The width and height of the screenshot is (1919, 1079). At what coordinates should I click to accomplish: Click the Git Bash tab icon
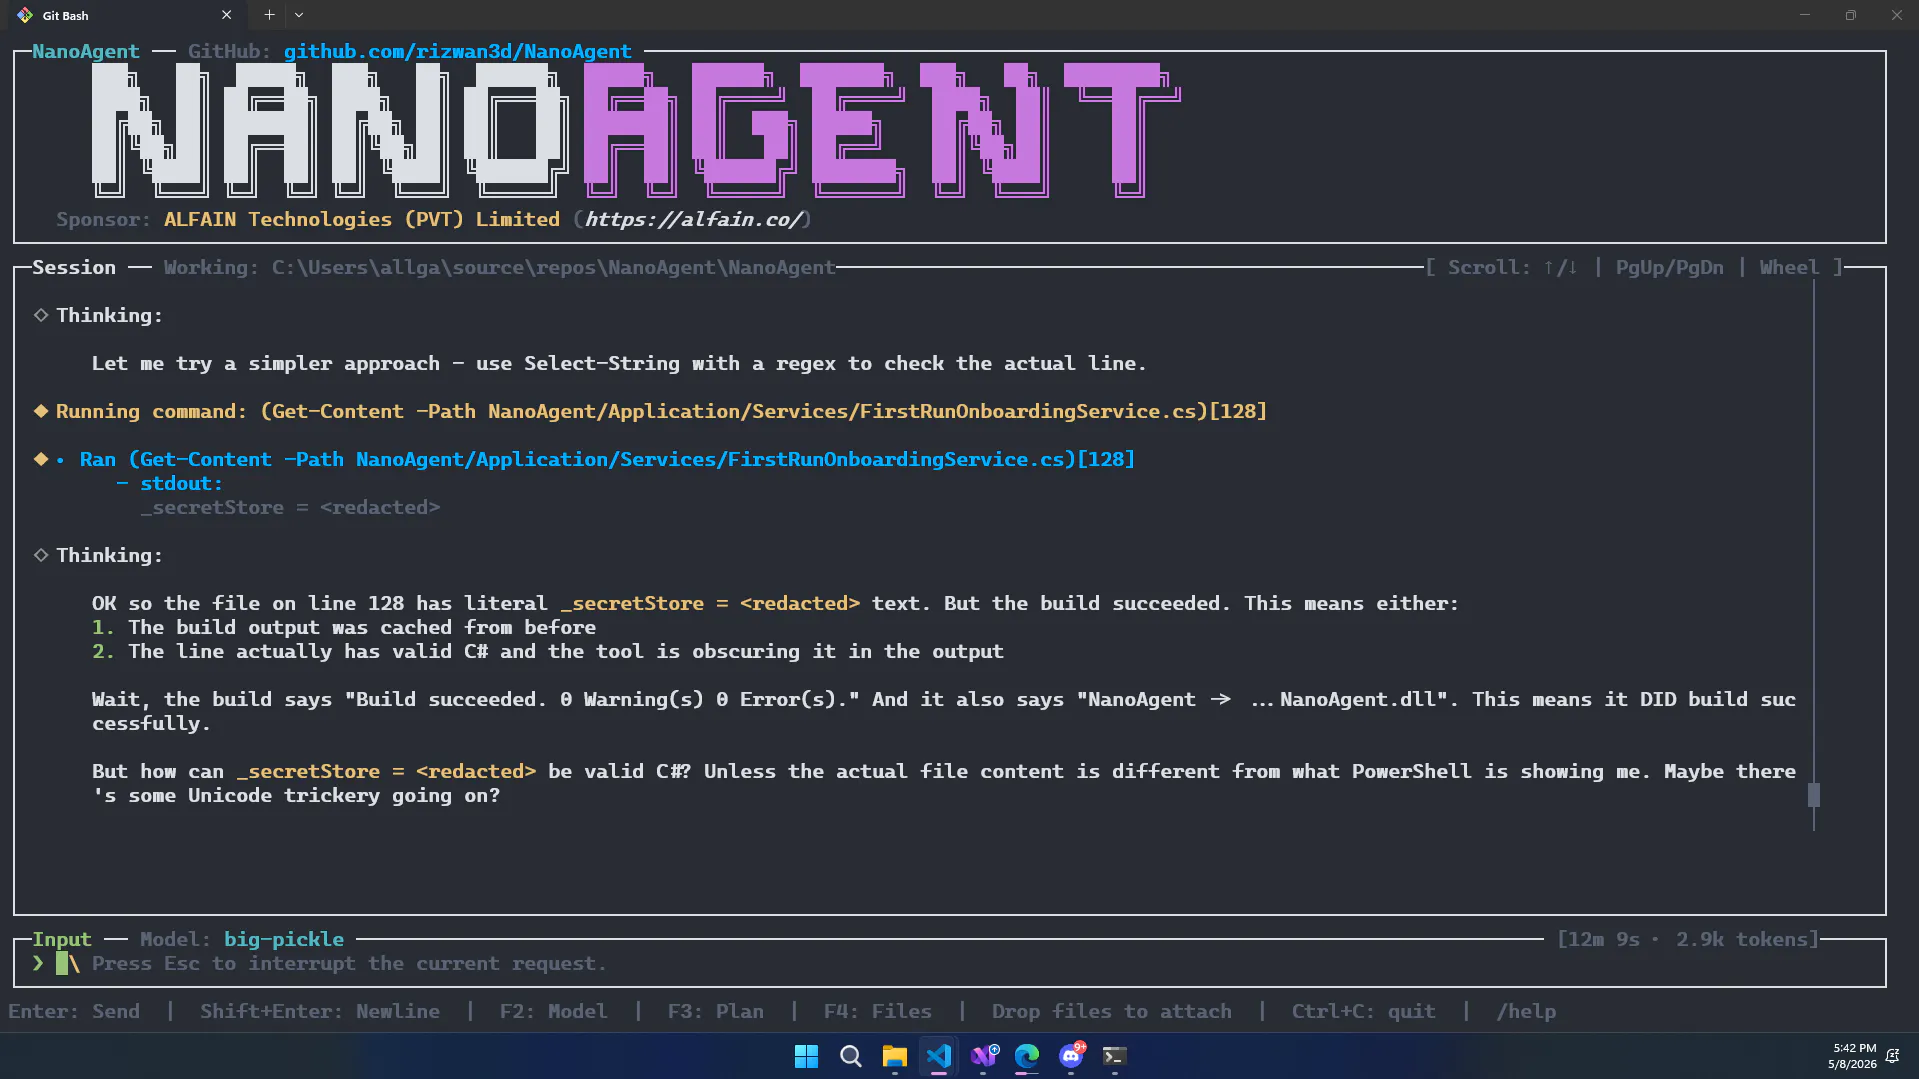tap(25, 15)
